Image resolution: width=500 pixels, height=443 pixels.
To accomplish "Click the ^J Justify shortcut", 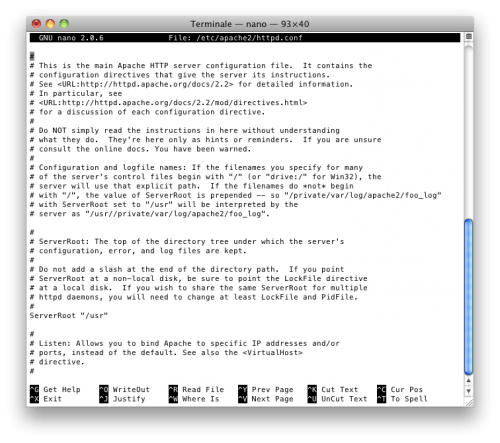I will (122, 399).
